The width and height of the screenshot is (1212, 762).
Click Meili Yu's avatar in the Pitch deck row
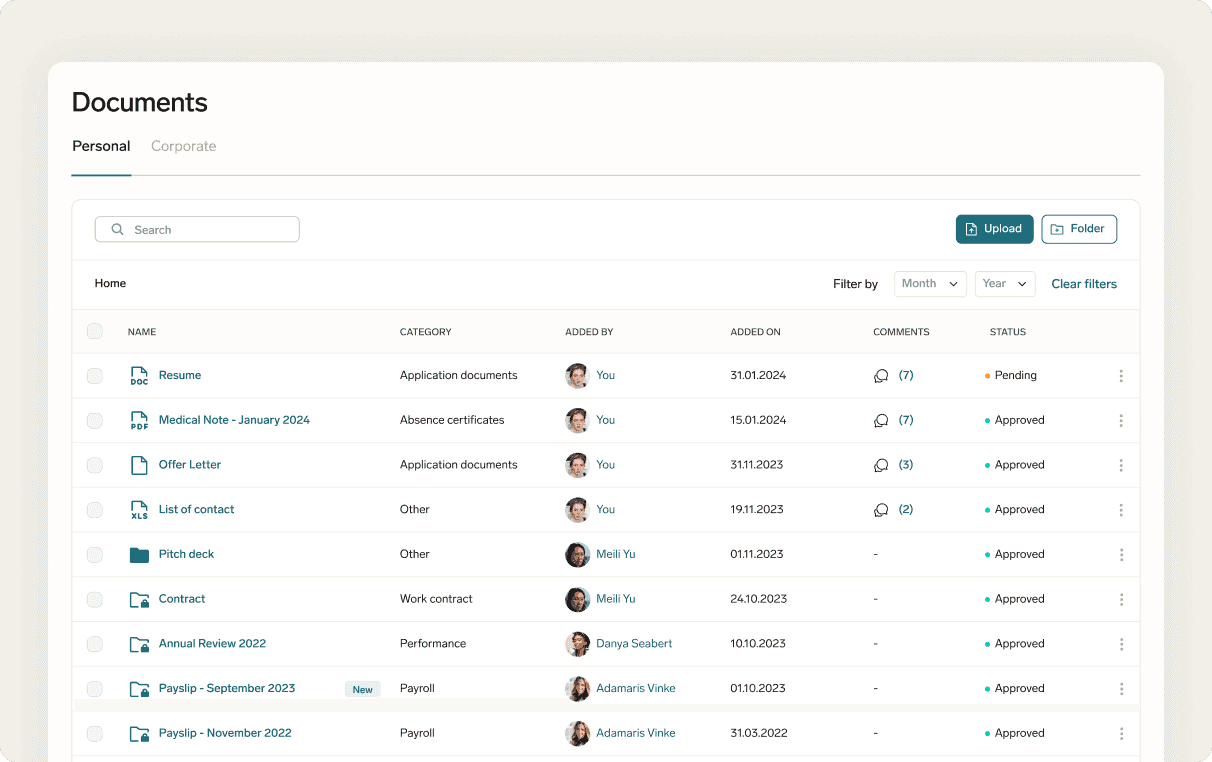click(577, 554)
